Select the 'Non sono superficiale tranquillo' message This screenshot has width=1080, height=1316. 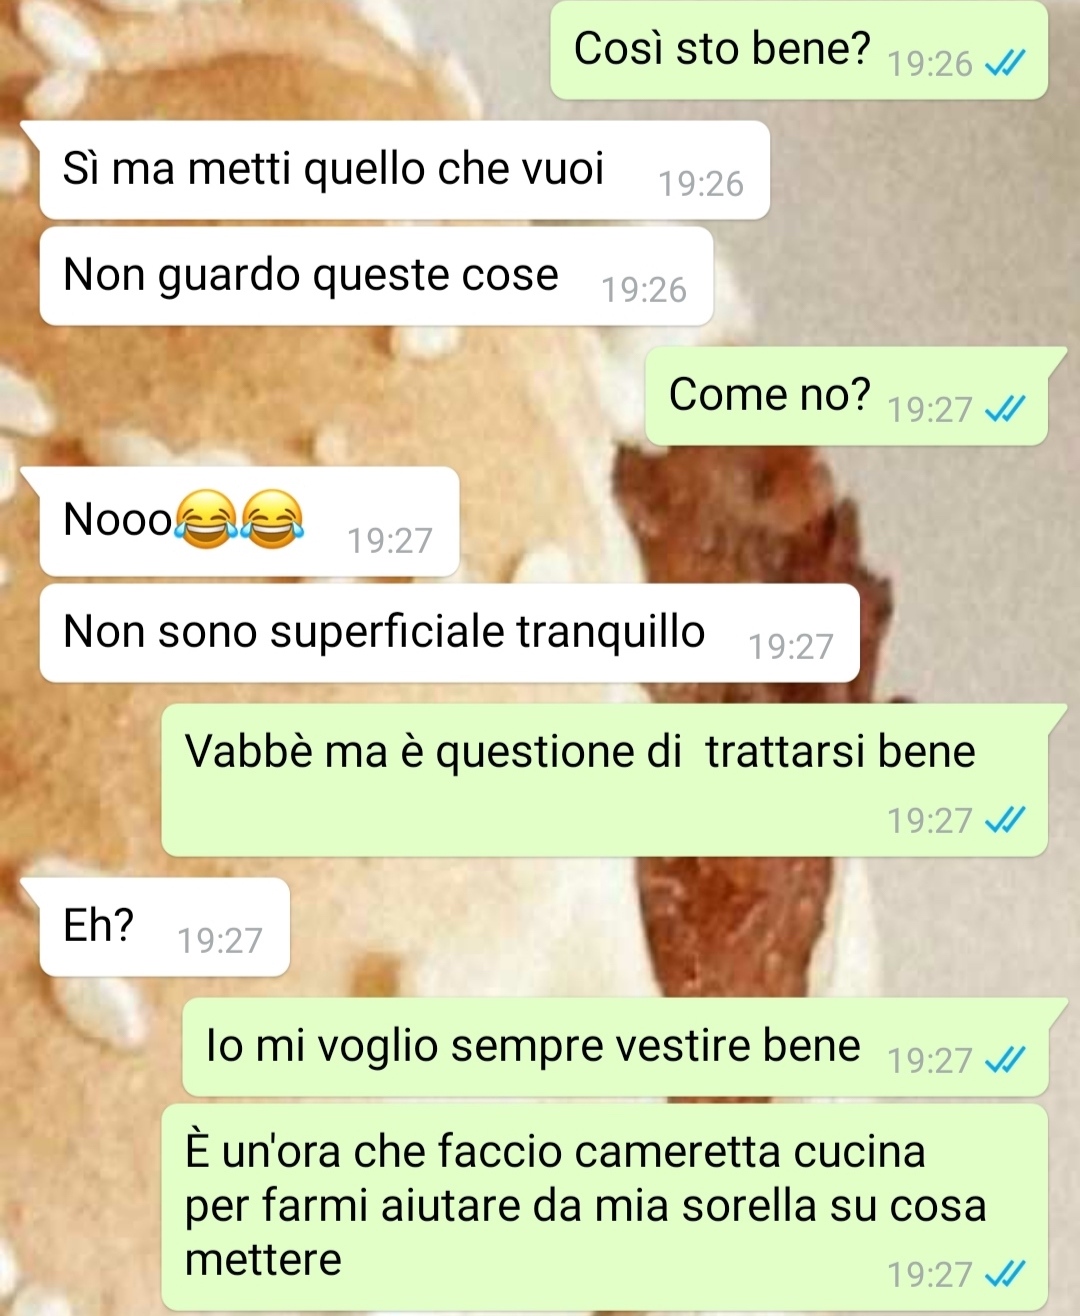coord(449,633)
